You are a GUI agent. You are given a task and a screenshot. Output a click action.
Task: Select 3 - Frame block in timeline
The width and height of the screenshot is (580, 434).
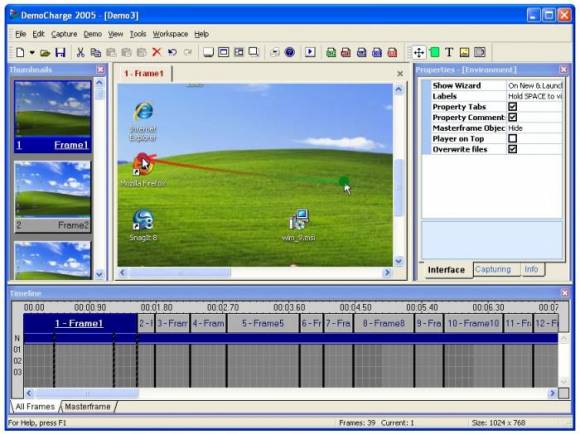pos(172,323)
